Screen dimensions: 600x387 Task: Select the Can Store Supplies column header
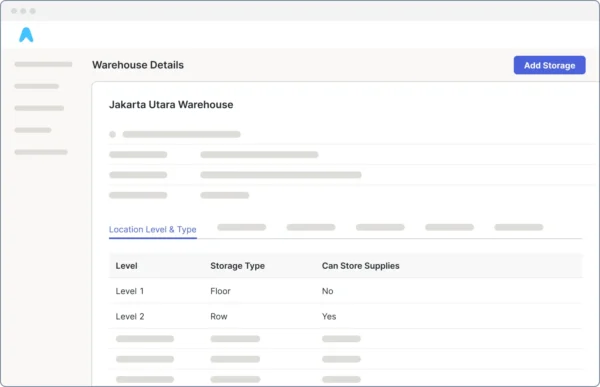click(x=360, y=266)
